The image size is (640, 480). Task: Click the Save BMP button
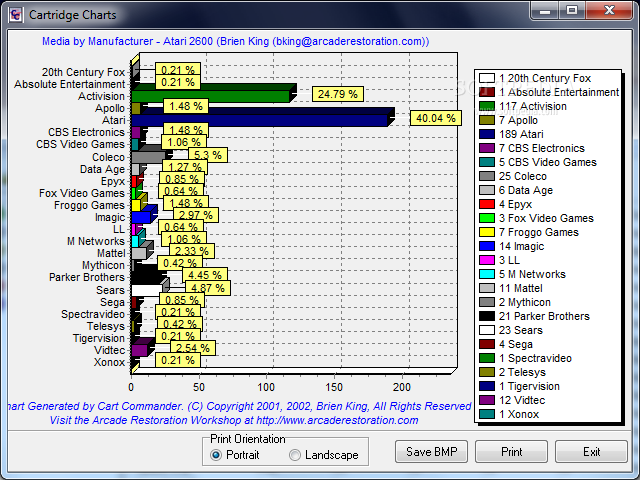[431, 451]
